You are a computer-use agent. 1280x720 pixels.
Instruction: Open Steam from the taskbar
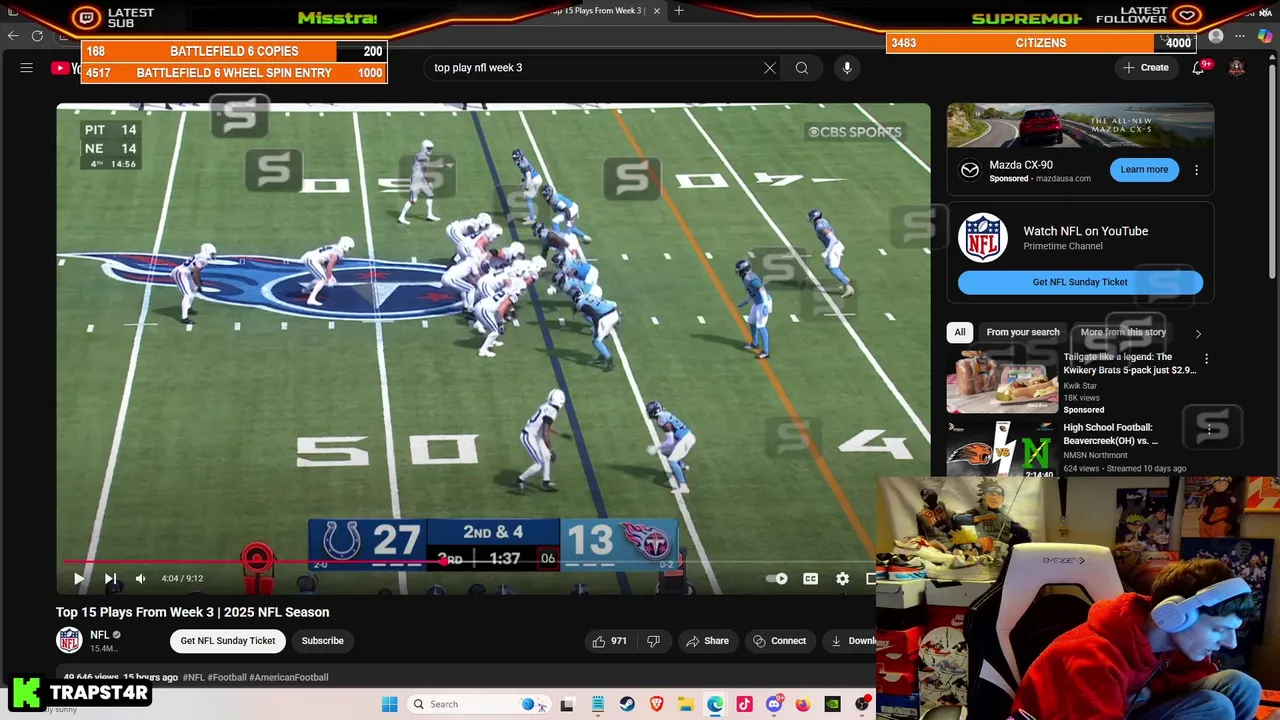[x=627, y=704]
